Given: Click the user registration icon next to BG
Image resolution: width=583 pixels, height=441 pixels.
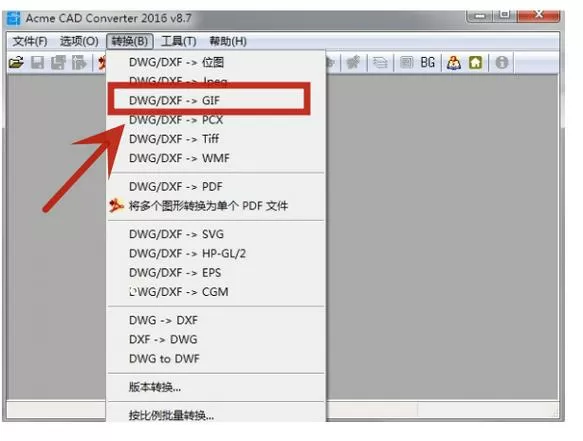Looking at the screenshot, I should click(454, 62).
